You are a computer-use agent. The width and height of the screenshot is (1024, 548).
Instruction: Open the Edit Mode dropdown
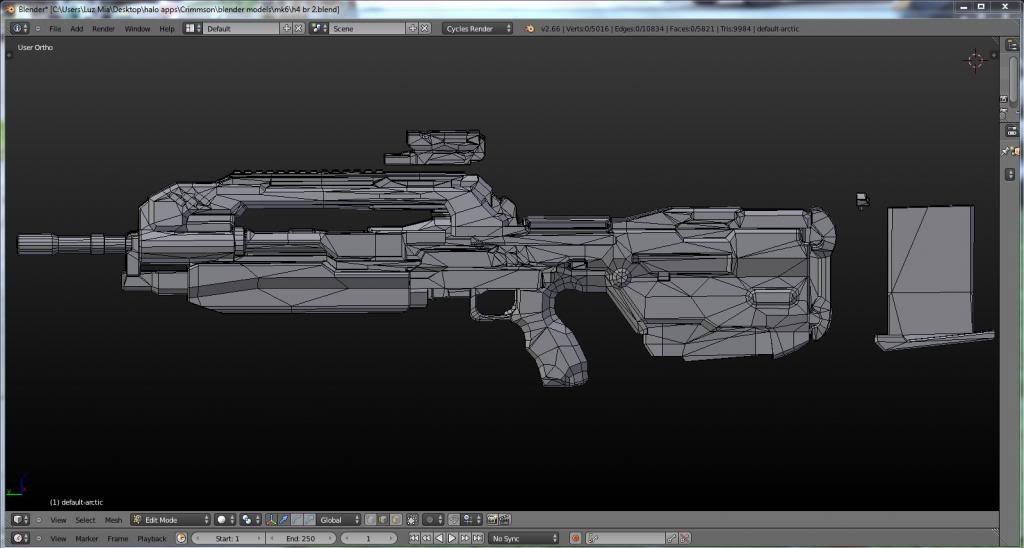pyautogui.click(x=171, y=520)
